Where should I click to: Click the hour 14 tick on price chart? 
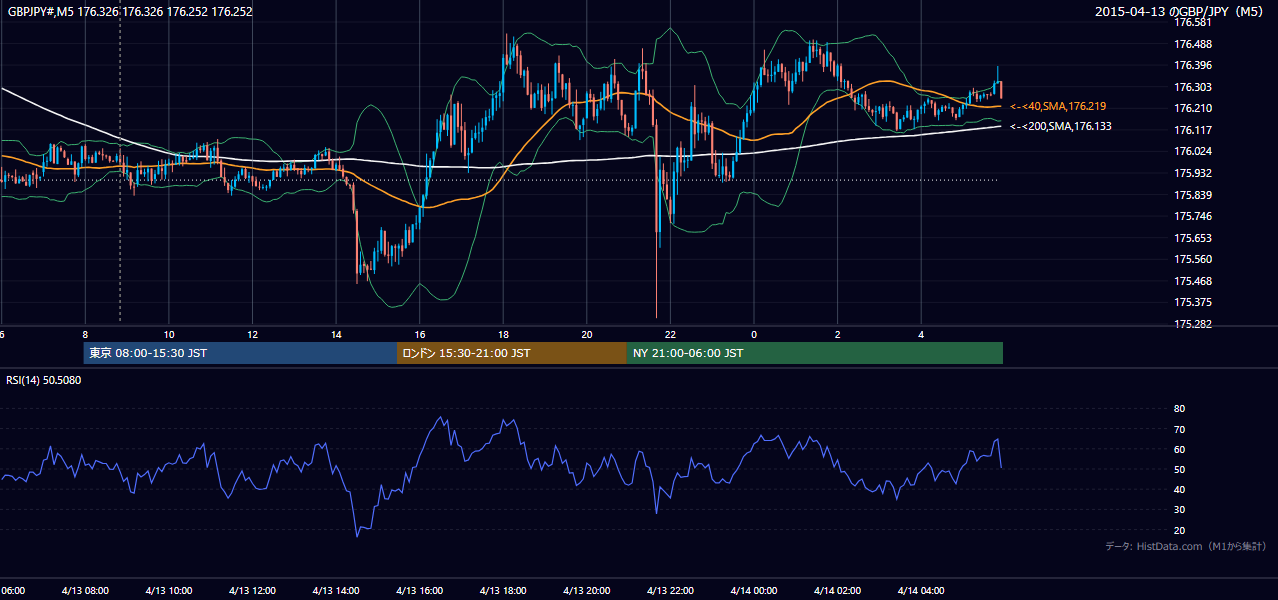(336, 334)
